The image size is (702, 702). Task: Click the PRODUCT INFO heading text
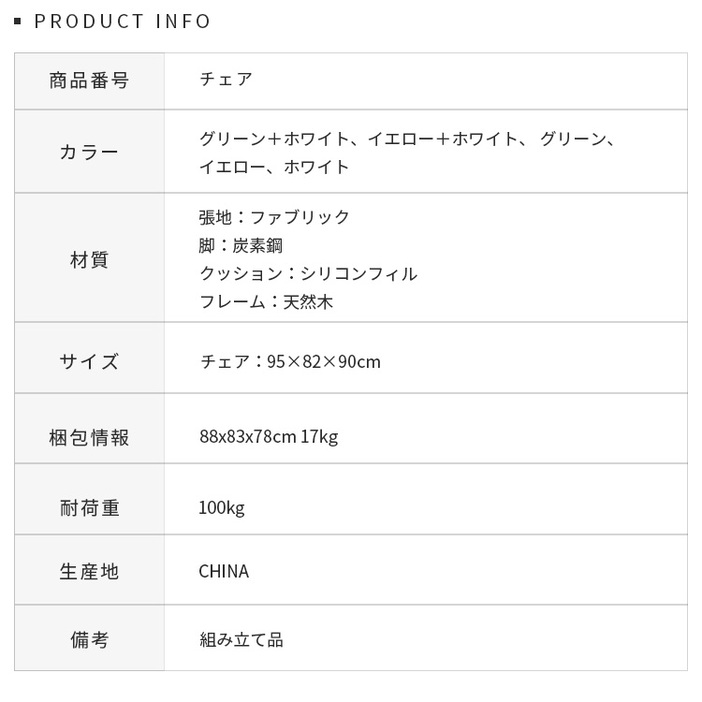coord(122,21)
